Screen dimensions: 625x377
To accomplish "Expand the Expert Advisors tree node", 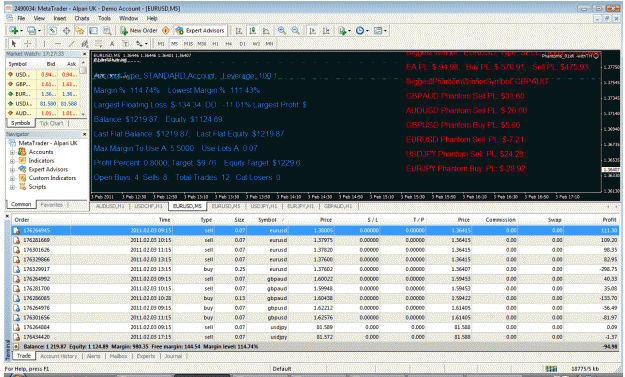I will point(12,170).
